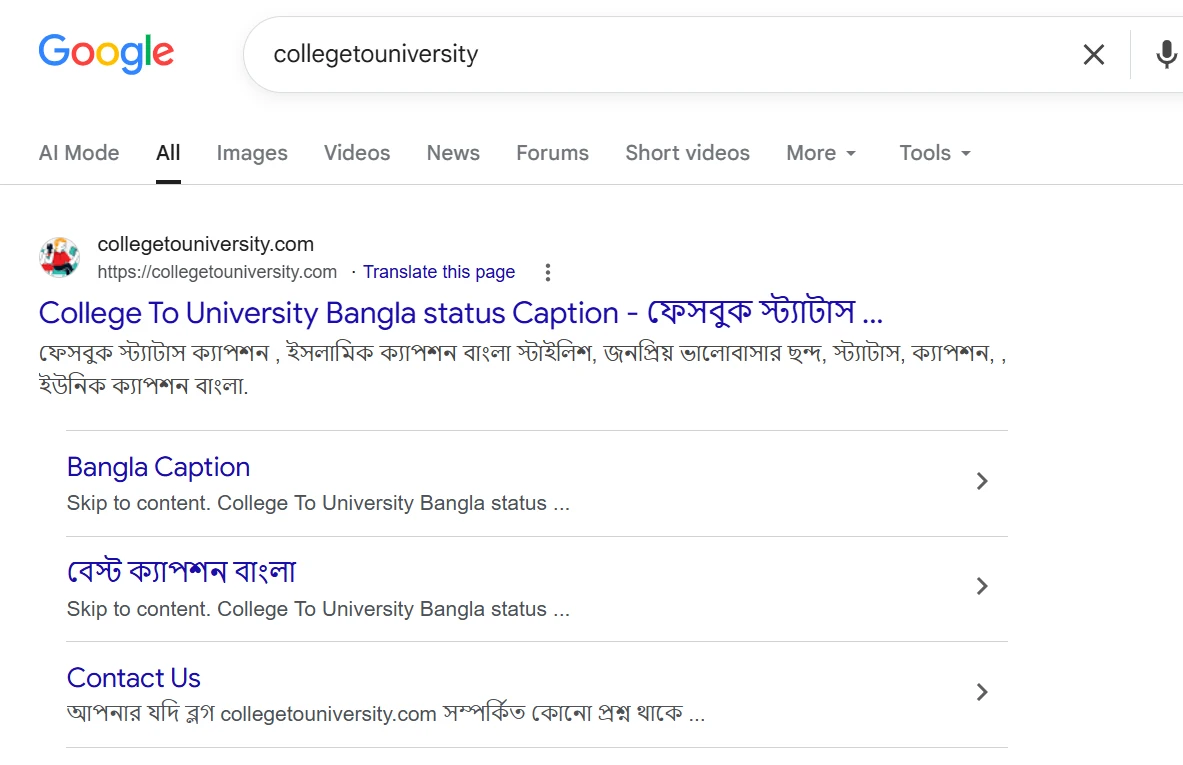Viewport: 1183px width, 765px height.
Task: Switch to the AI Mode tab
Action: (x=79, y=153)
